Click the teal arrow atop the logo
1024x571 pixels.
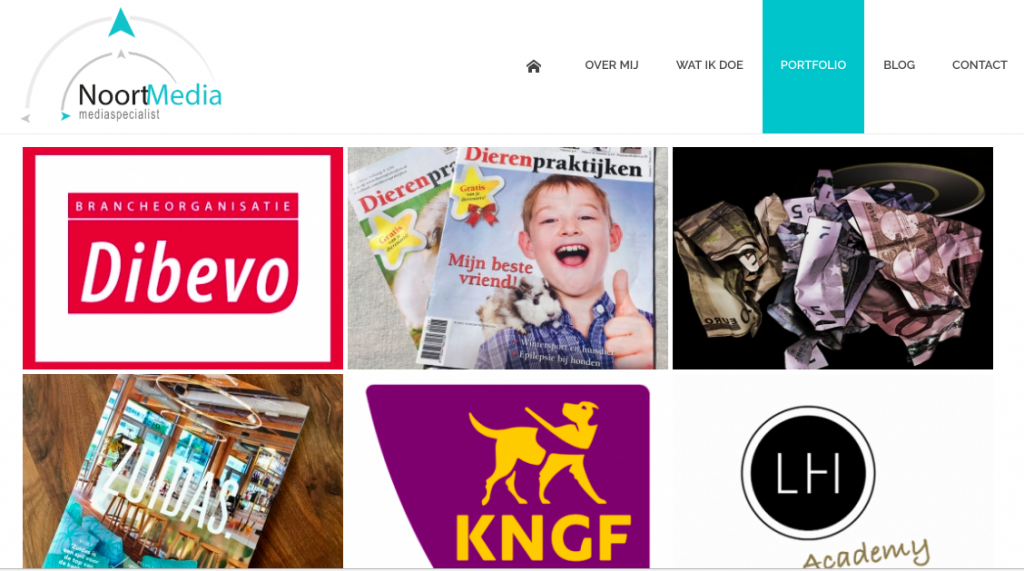(121, 23)
